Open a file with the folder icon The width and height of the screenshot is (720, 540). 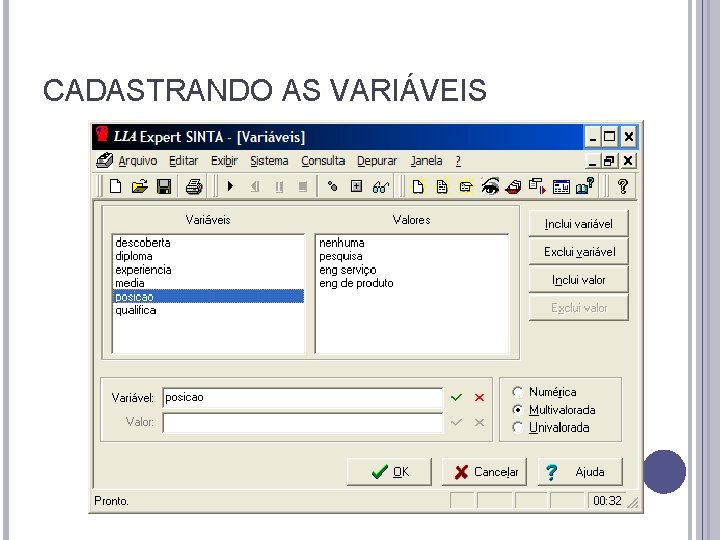click(140, 186)
